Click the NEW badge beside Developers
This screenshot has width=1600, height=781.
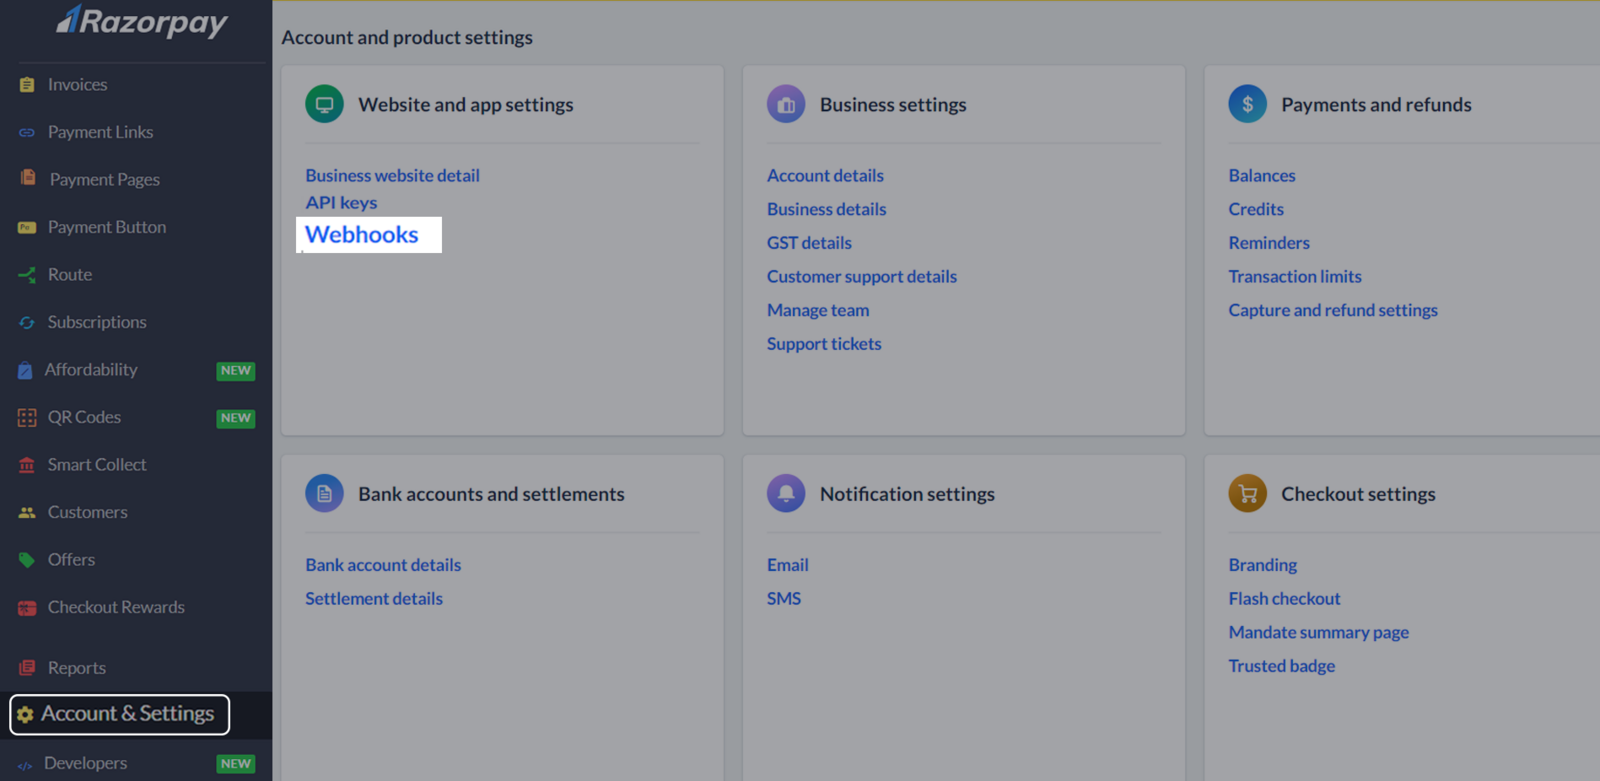tap(236, 764)
